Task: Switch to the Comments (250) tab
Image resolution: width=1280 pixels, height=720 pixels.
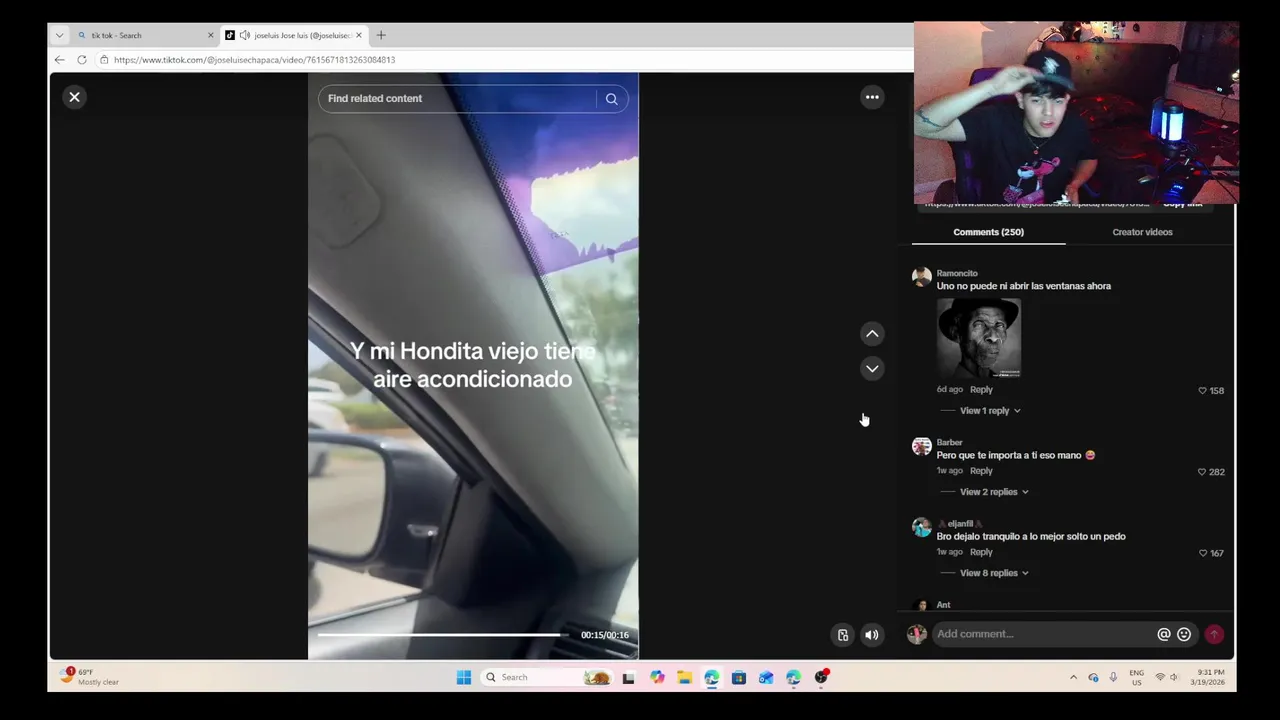Action: 988,232
